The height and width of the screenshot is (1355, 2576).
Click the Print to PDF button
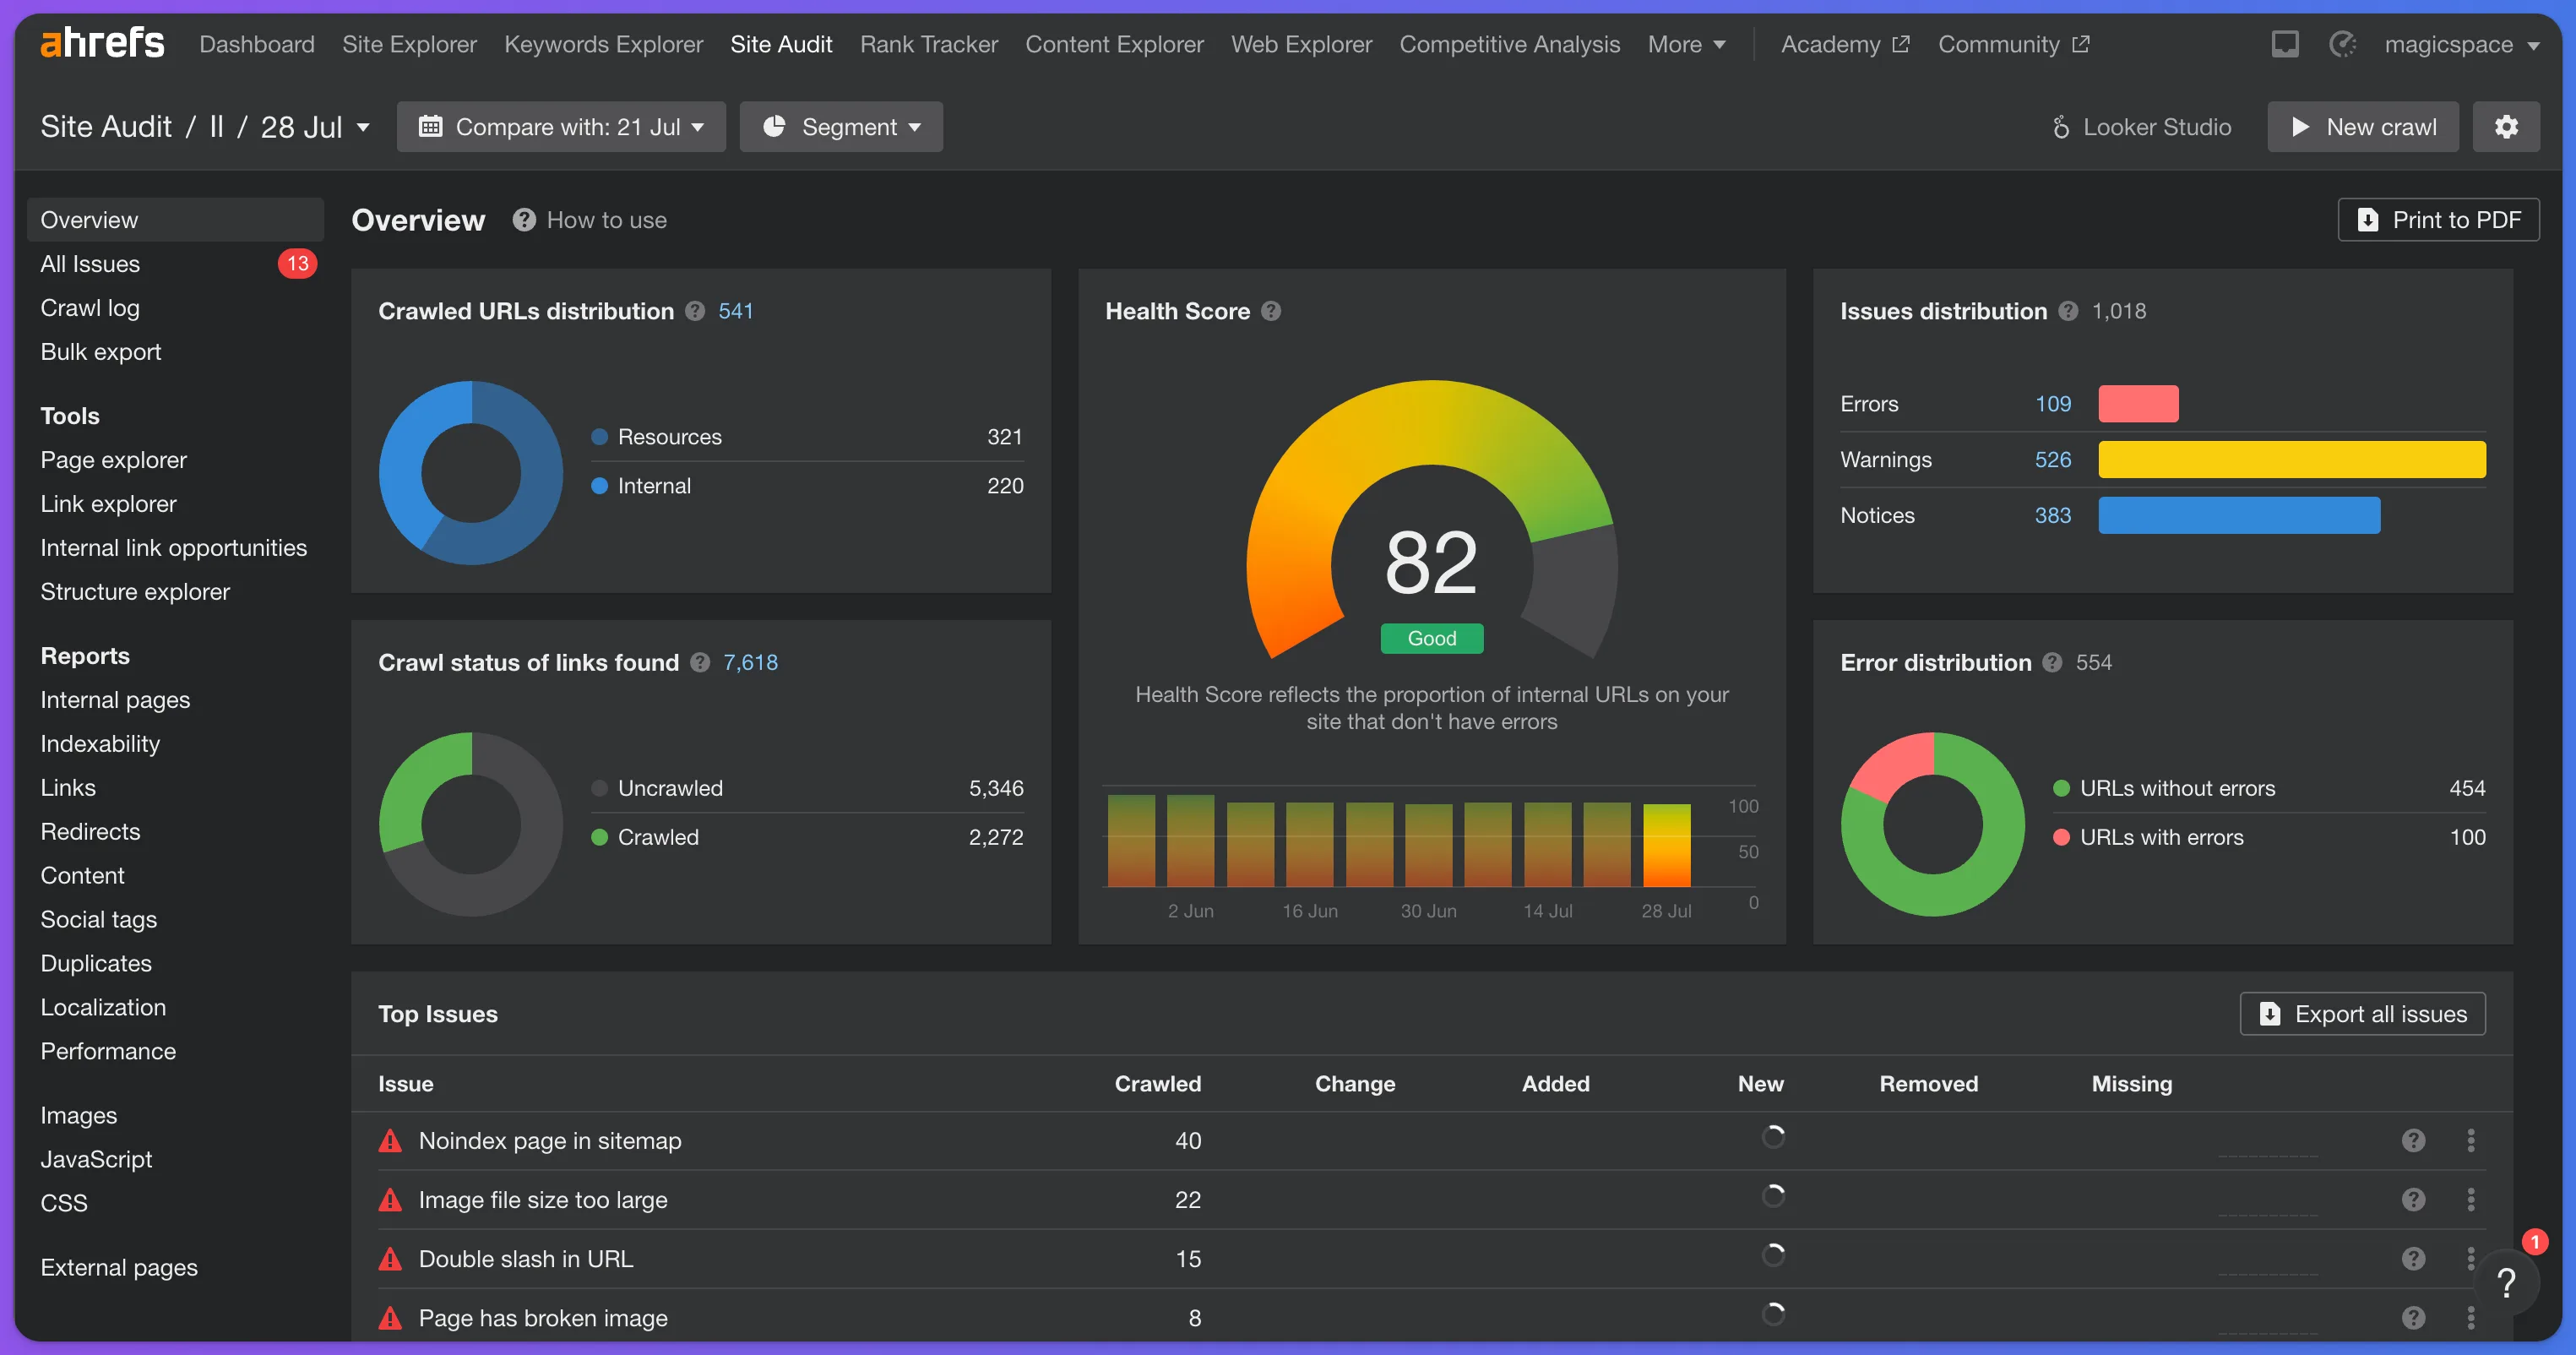coord(2438,220)
